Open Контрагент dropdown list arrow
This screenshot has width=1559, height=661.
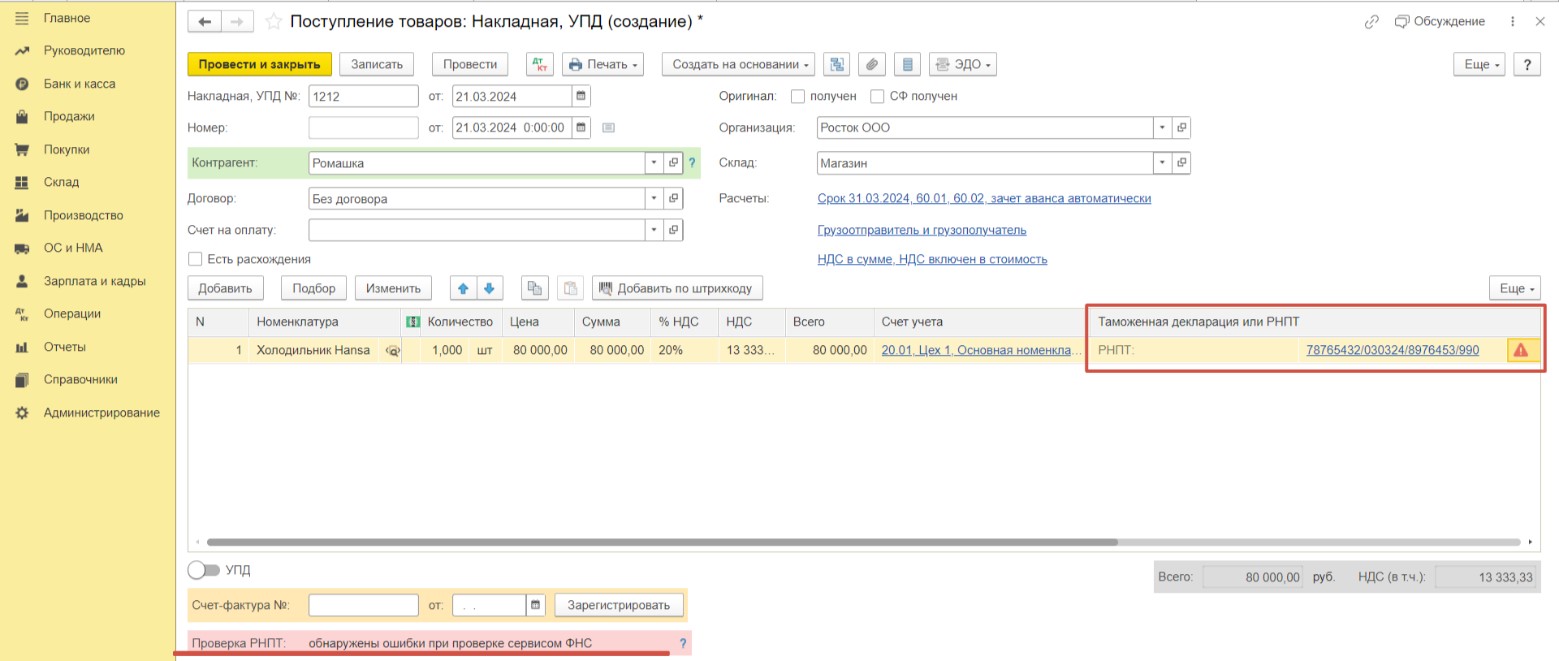pos(654,163)
